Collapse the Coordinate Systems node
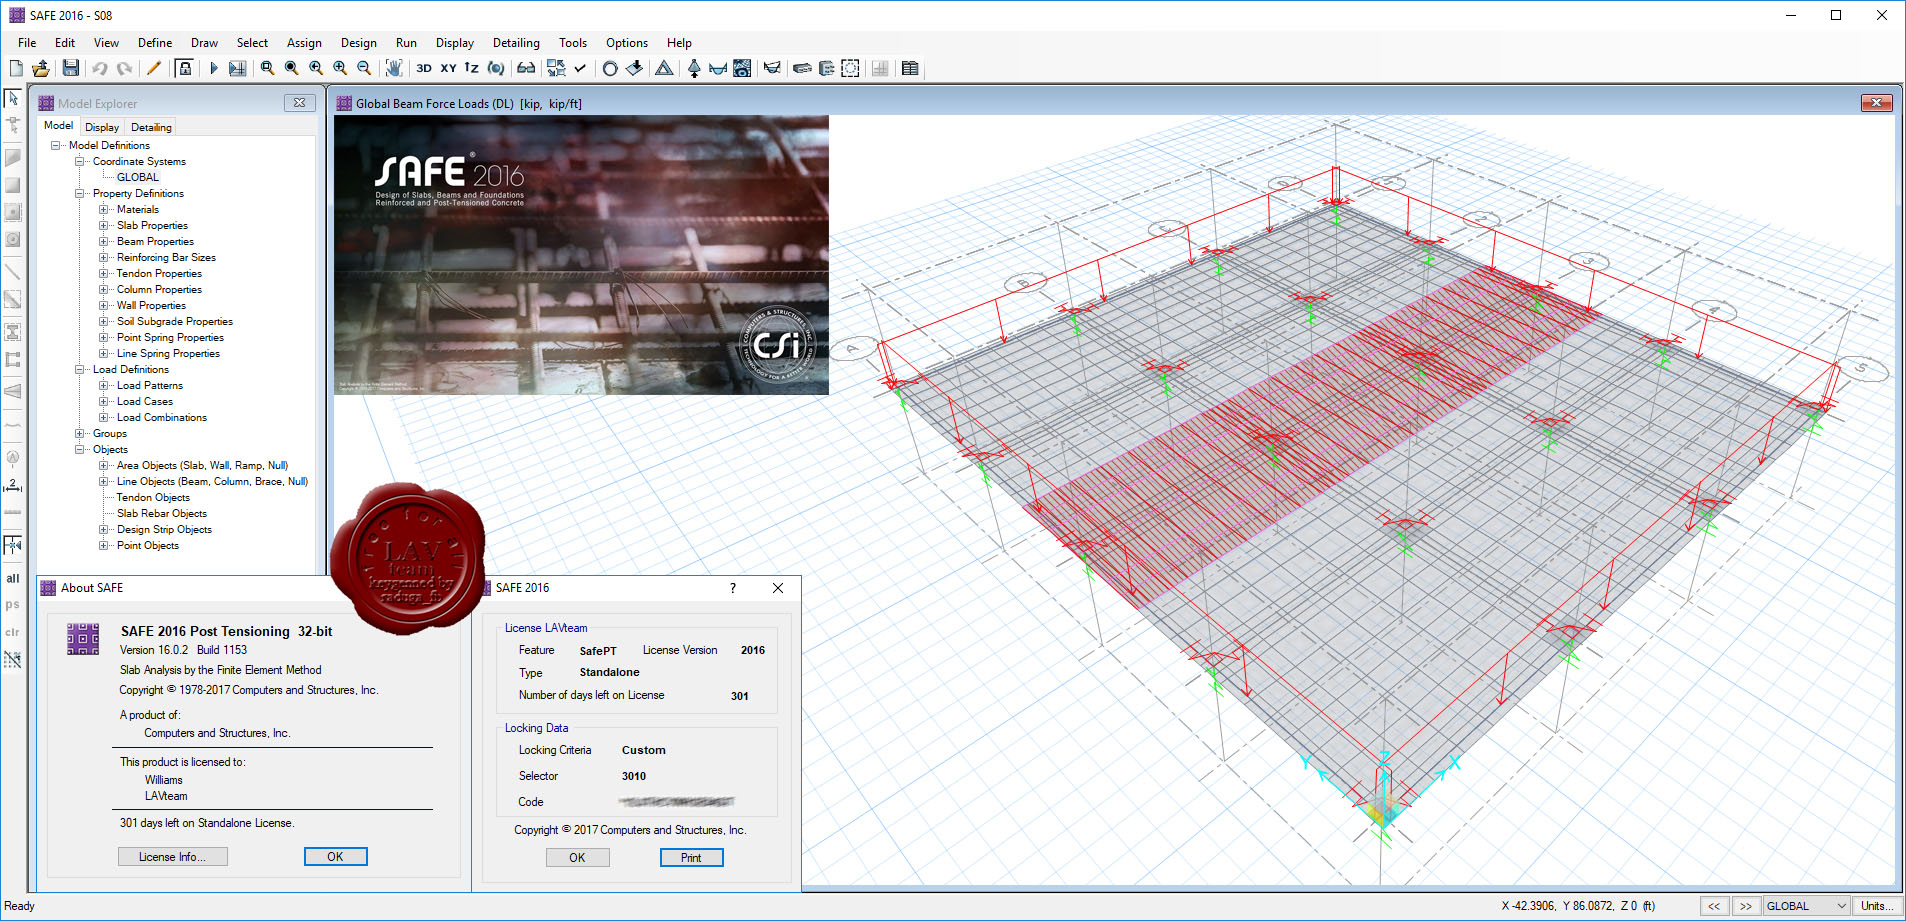 click(x=80, y=161)
